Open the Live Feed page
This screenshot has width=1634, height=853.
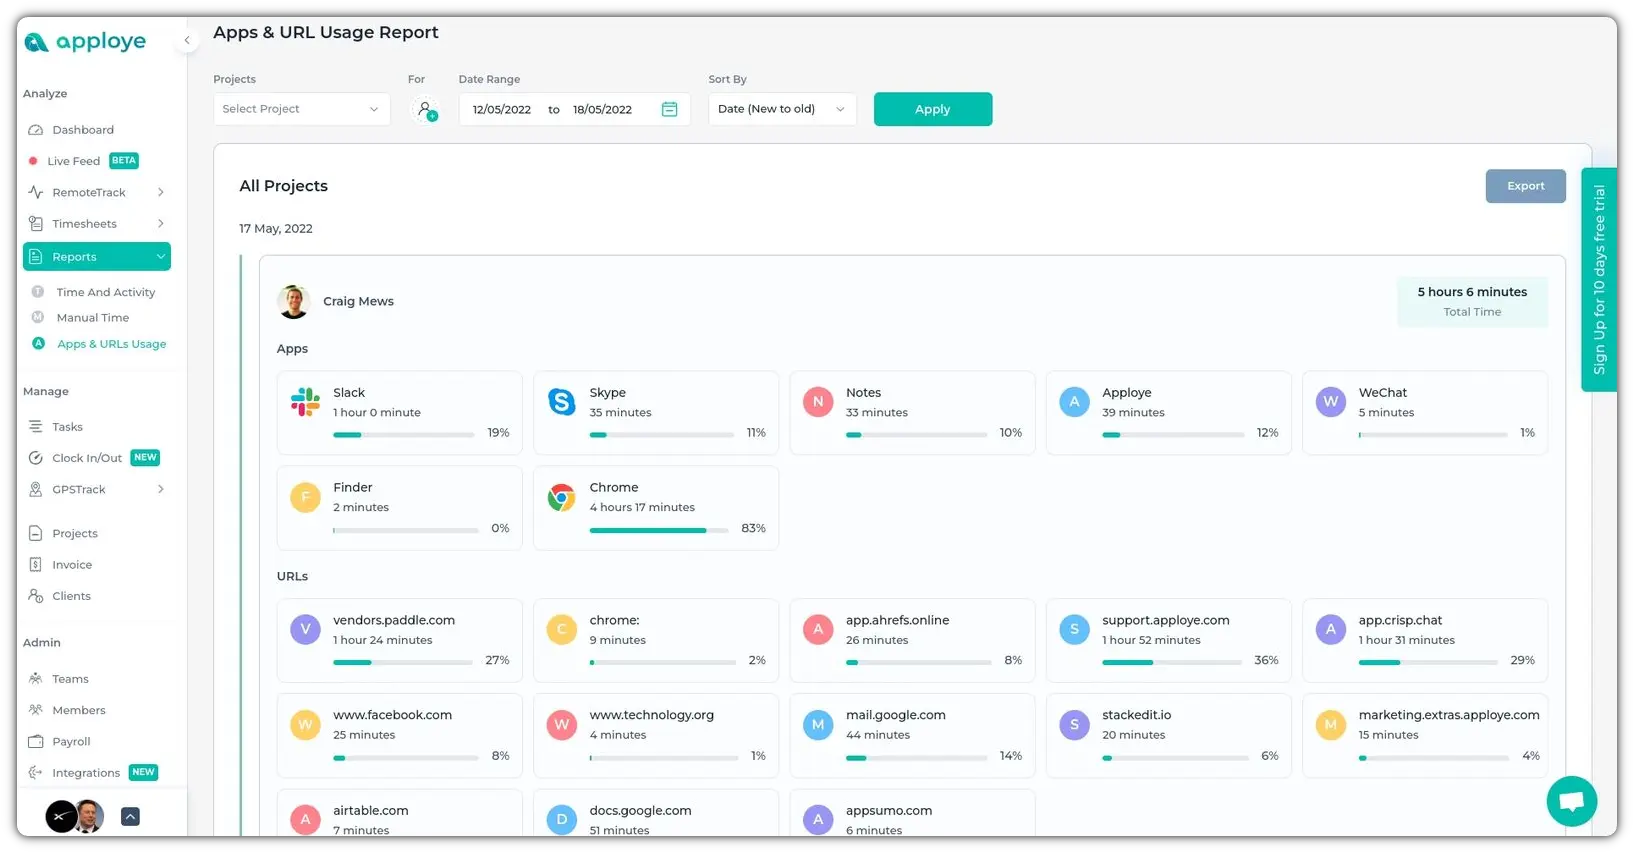tap(73, 161)
